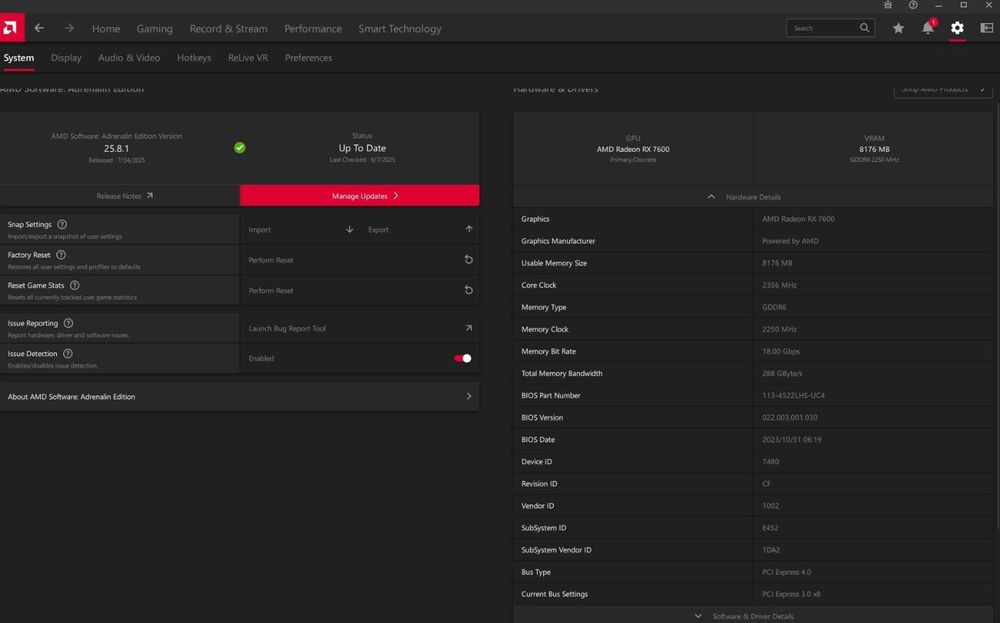The image size is (1000, 623).
Task: Open notifications bell icon
Action: coord(928,28)
